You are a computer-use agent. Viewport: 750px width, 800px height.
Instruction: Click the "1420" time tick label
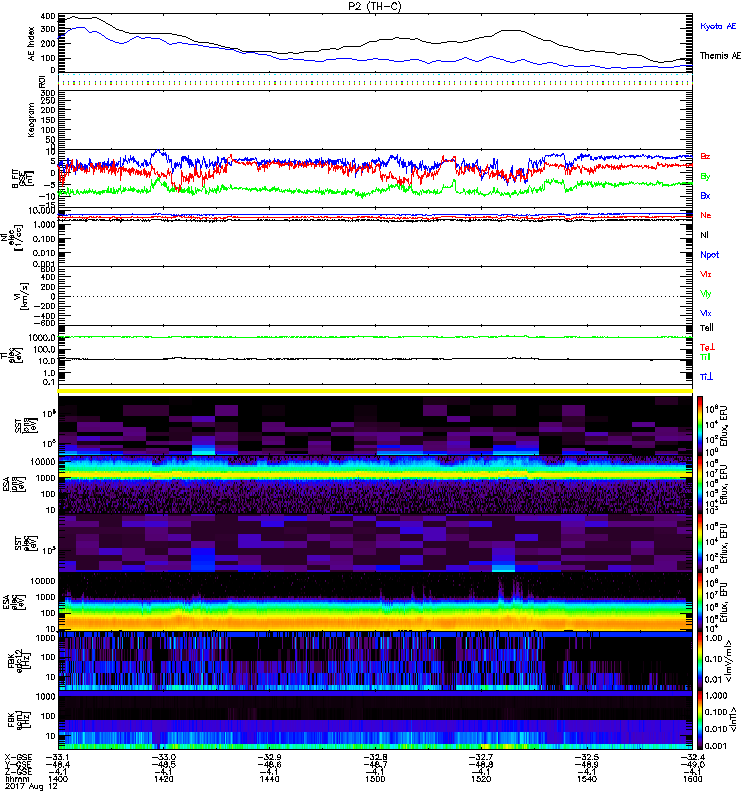163,779
